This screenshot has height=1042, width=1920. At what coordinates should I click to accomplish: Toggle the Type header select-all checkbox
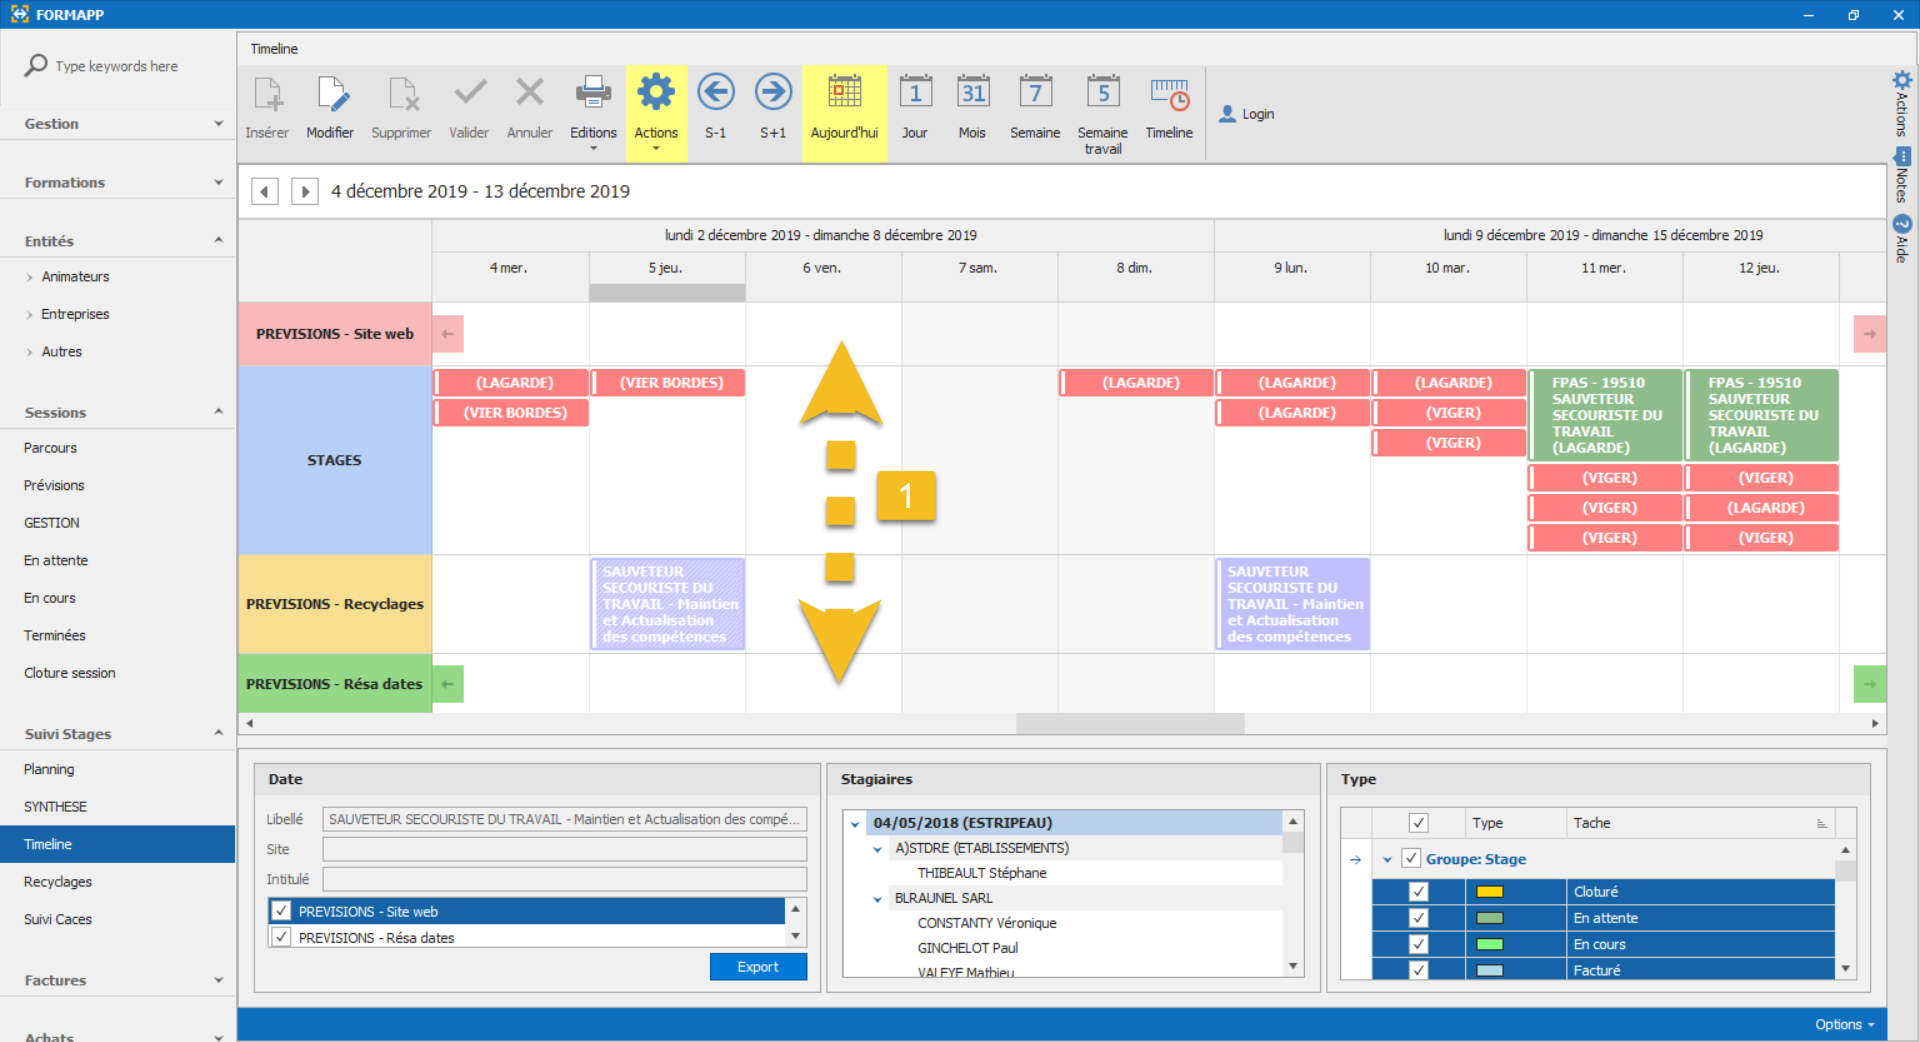(1418, 823)
